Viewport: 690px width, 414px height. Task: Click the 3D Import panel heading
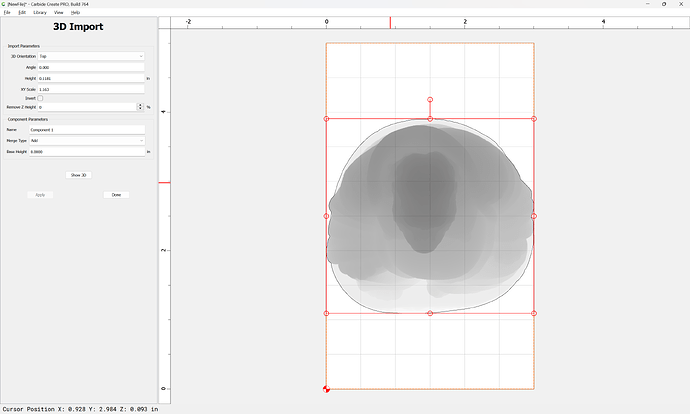(78, 26)
